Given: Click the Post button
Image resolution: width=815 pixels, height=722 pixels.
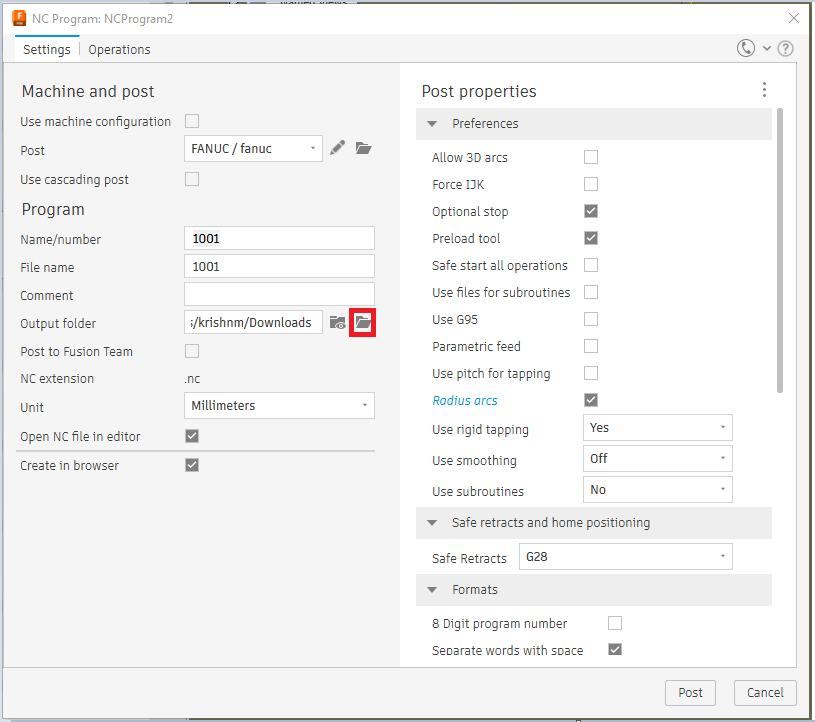Looking at the screenshot, I should tap(690, 692).
